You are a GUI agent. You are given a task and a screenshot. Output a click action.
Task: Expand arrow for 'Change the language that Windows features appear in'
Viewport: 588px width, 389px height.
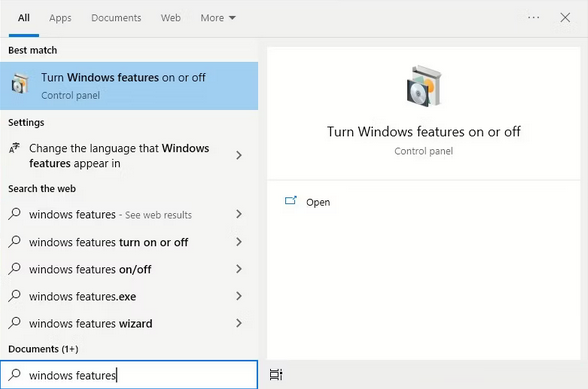pyautogui.click(x=239, y=155)
